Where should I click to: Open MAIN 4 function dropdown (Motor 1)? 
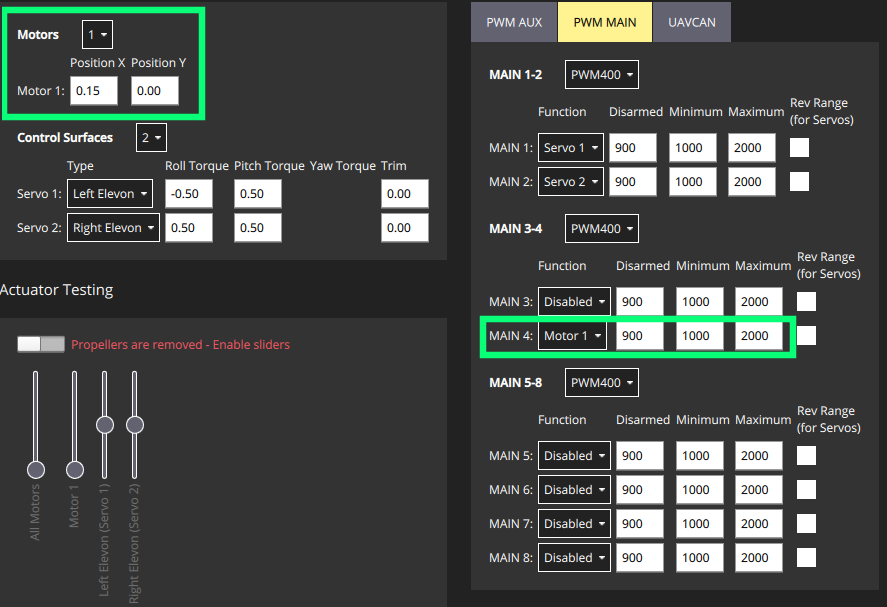[572, 335]
